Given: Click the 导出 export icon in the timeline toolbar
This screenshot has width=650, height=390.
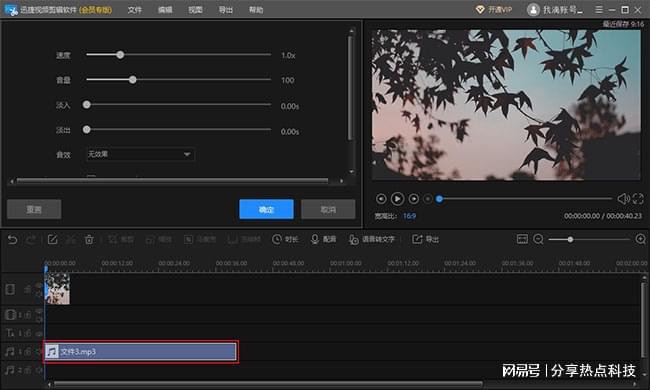Looking at the screenshot, I should tap(425, 239).
